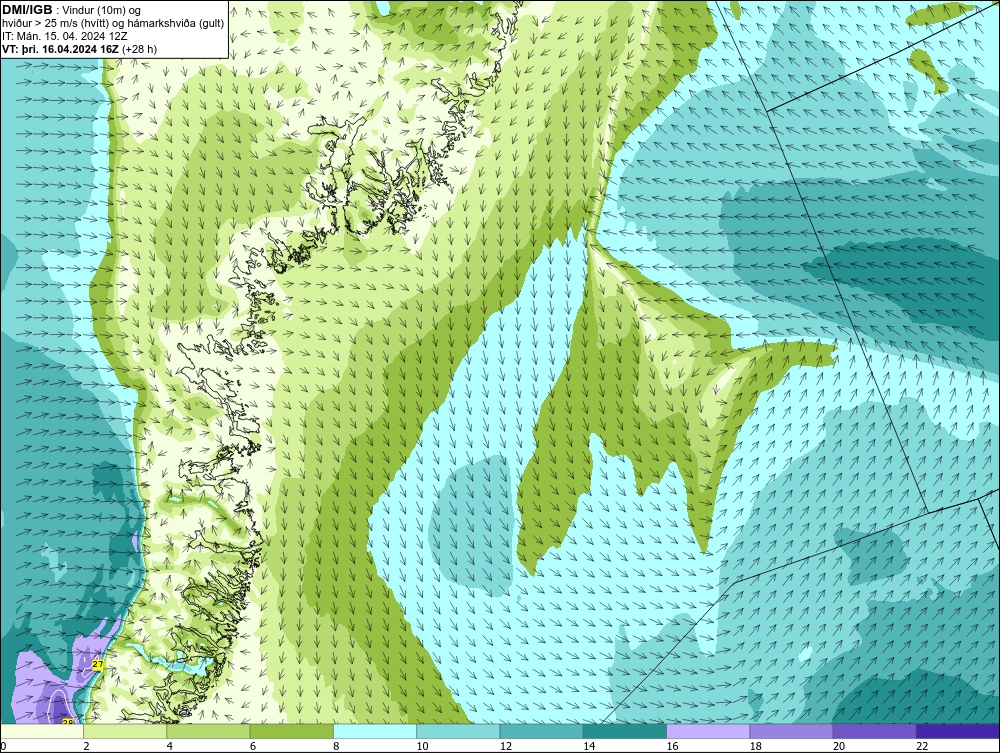Viewport: 1000px width, 753px height.
Task: Click the legend scale number '2'
Action: pyautogui.click(x=86, y=746)
